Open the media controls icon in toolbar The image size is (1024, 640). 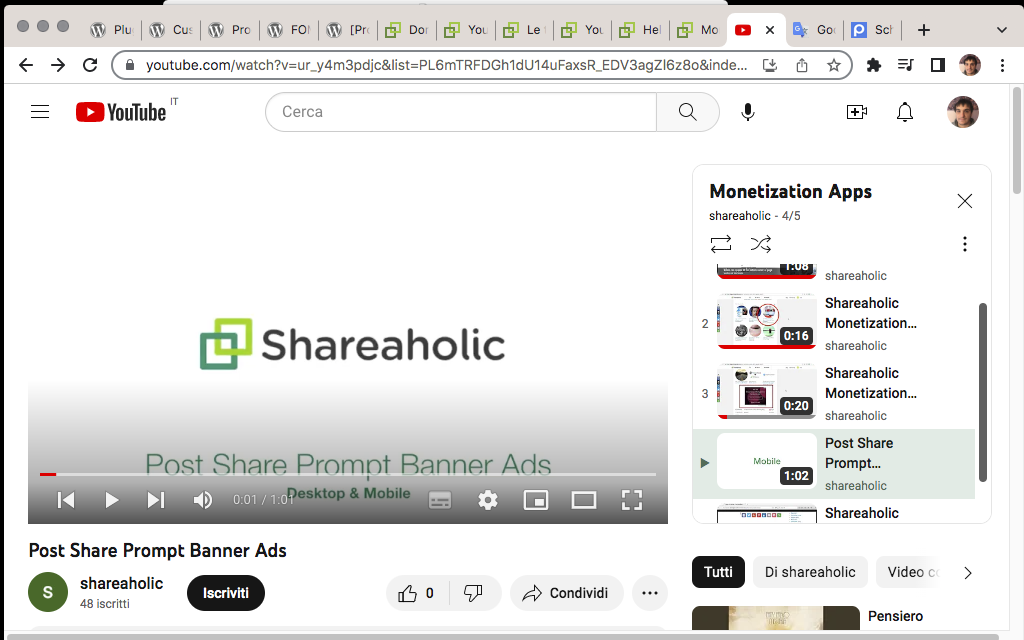[x=905, y=65]
